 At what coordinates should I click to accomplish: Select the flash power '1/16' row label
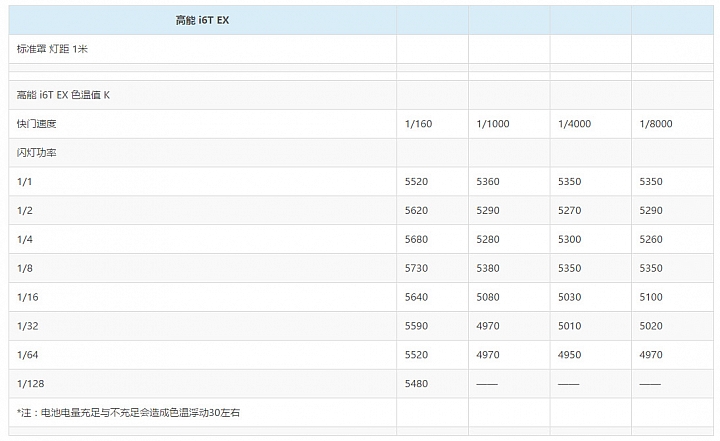tap(28, 298)
